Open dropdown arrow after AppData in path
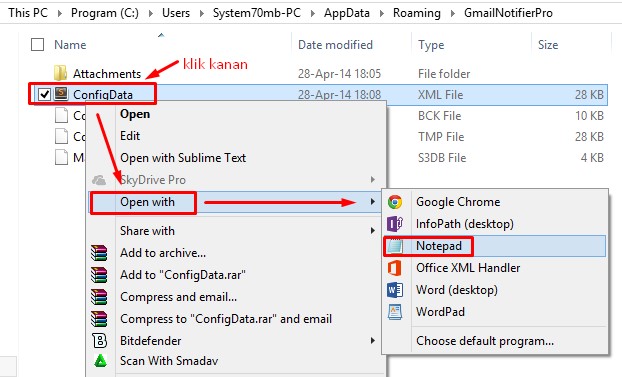This screenshot has height=377, width=622. tap(382, 13)
